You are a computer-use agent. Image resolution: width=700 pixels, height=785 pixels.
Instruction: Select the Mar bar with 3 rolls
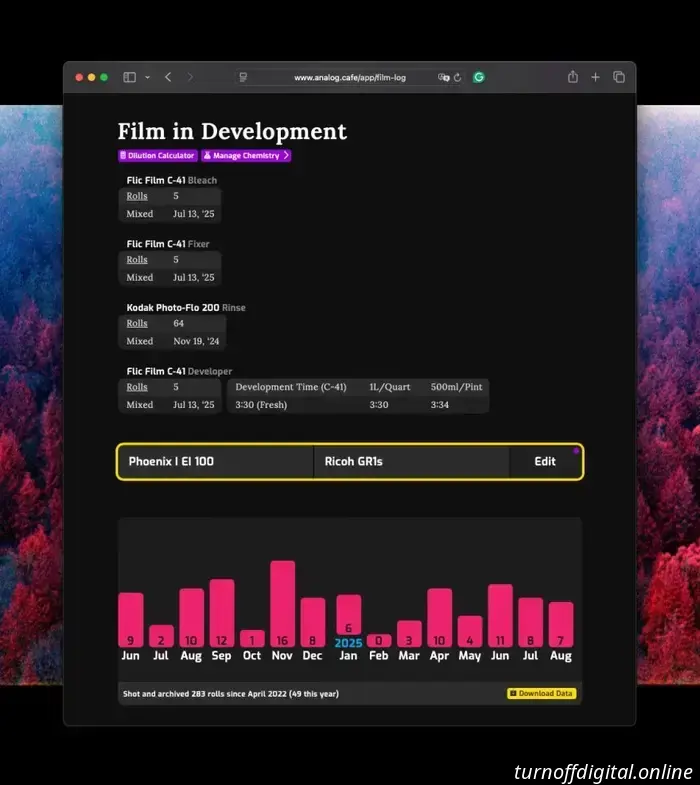[409, 634]
